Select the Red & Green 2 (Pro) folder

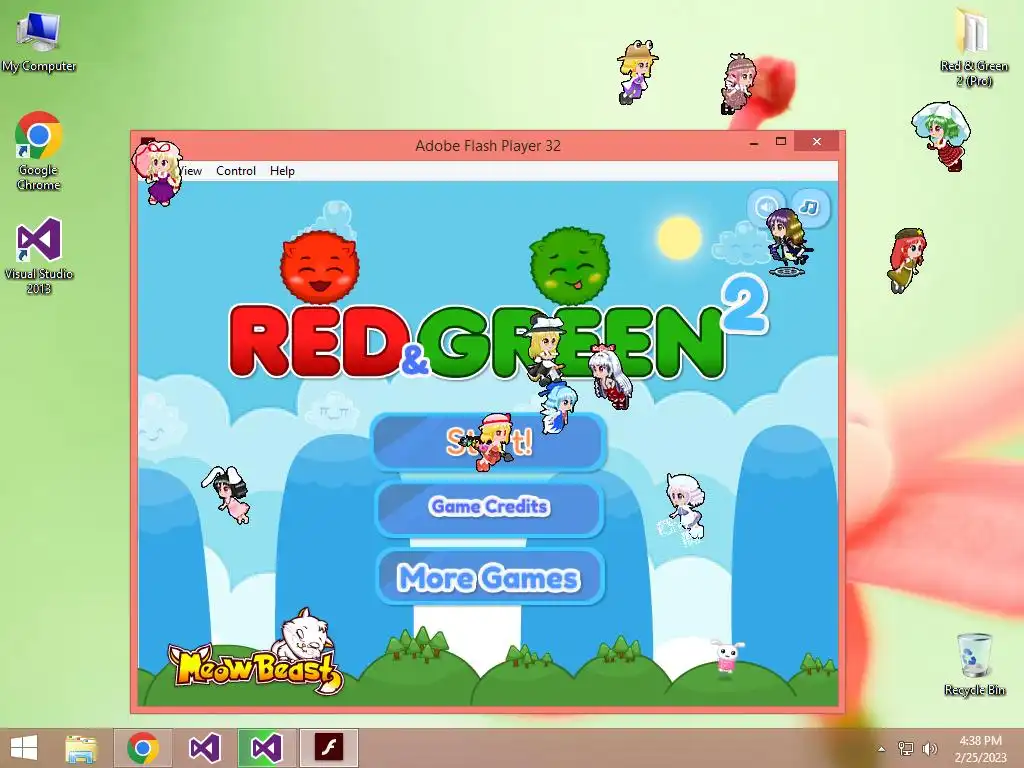coord(974,47)
